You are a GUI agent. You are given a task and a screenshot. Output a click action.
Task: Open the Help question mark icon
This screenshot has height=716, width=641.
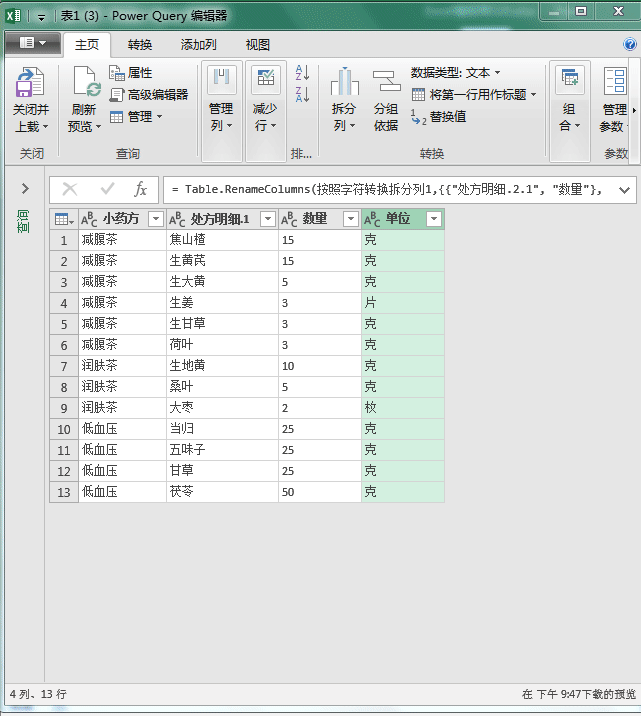click(630, 44)
